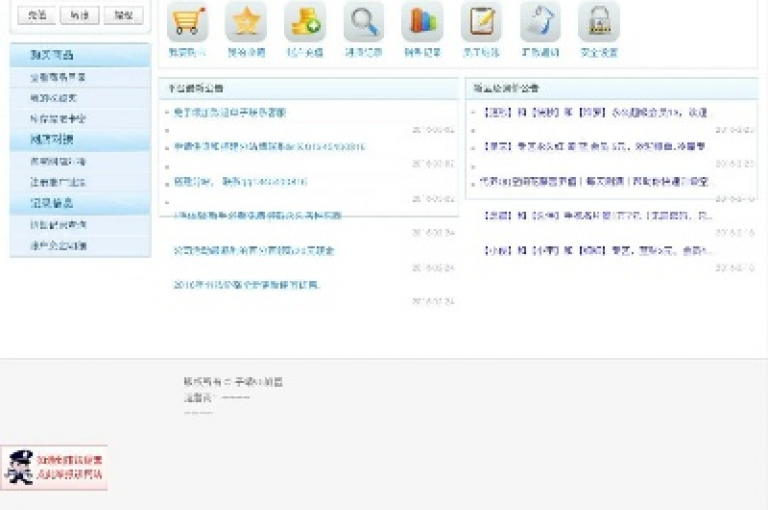The width and height of the screenshot is (768, 510).
Task: Open the shopping cart icon
Action: pyautogui.click(x=188, y=22)
